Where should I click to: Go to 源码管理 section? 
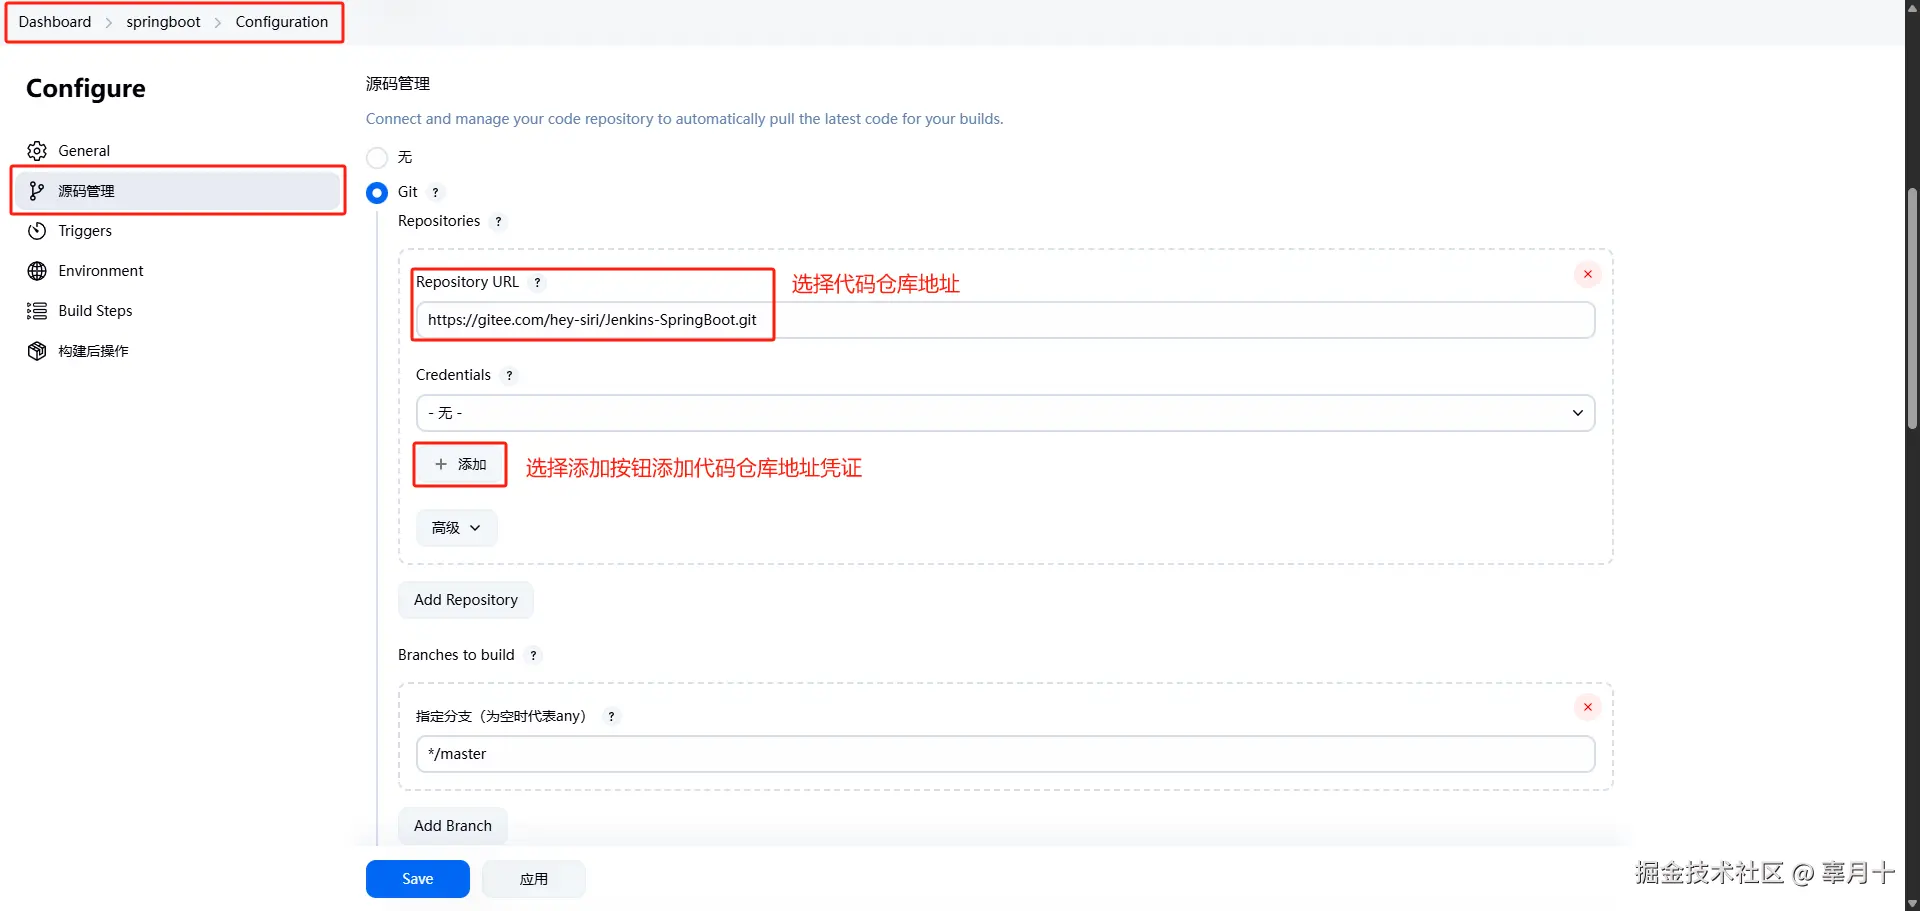(178, 191)
